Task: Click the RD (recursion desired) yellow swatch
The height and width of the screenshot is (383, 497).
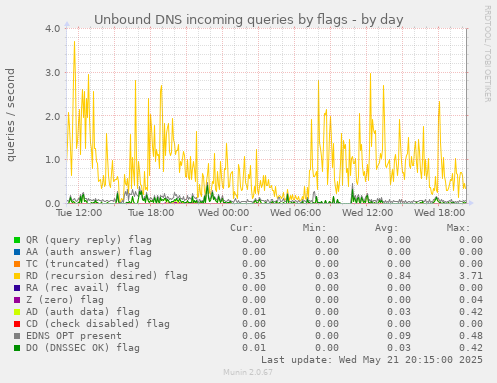Action: tap(17, 276)
